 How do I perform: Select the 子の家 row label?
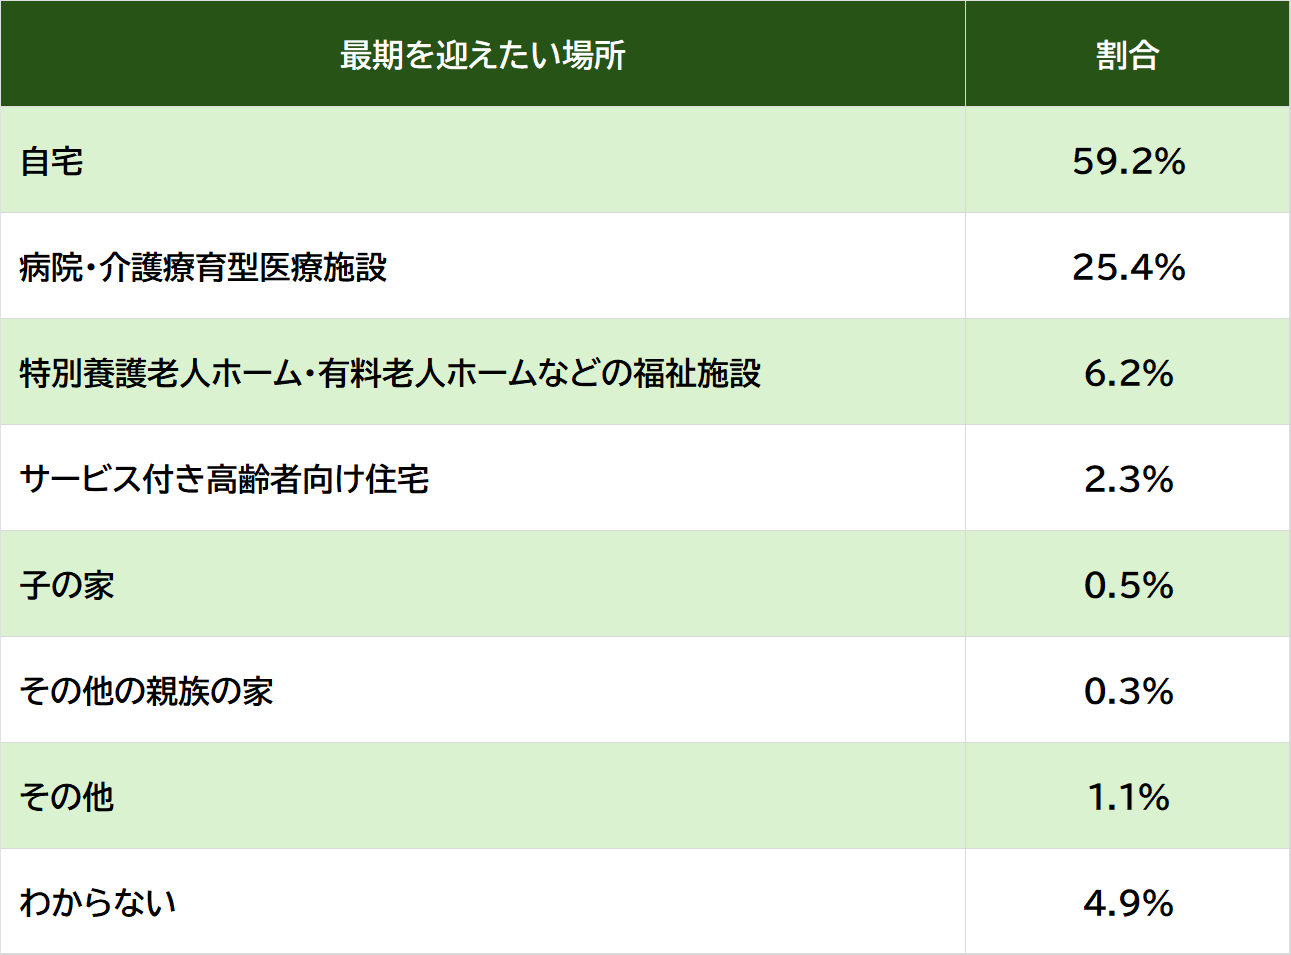[x=67, y=585]
